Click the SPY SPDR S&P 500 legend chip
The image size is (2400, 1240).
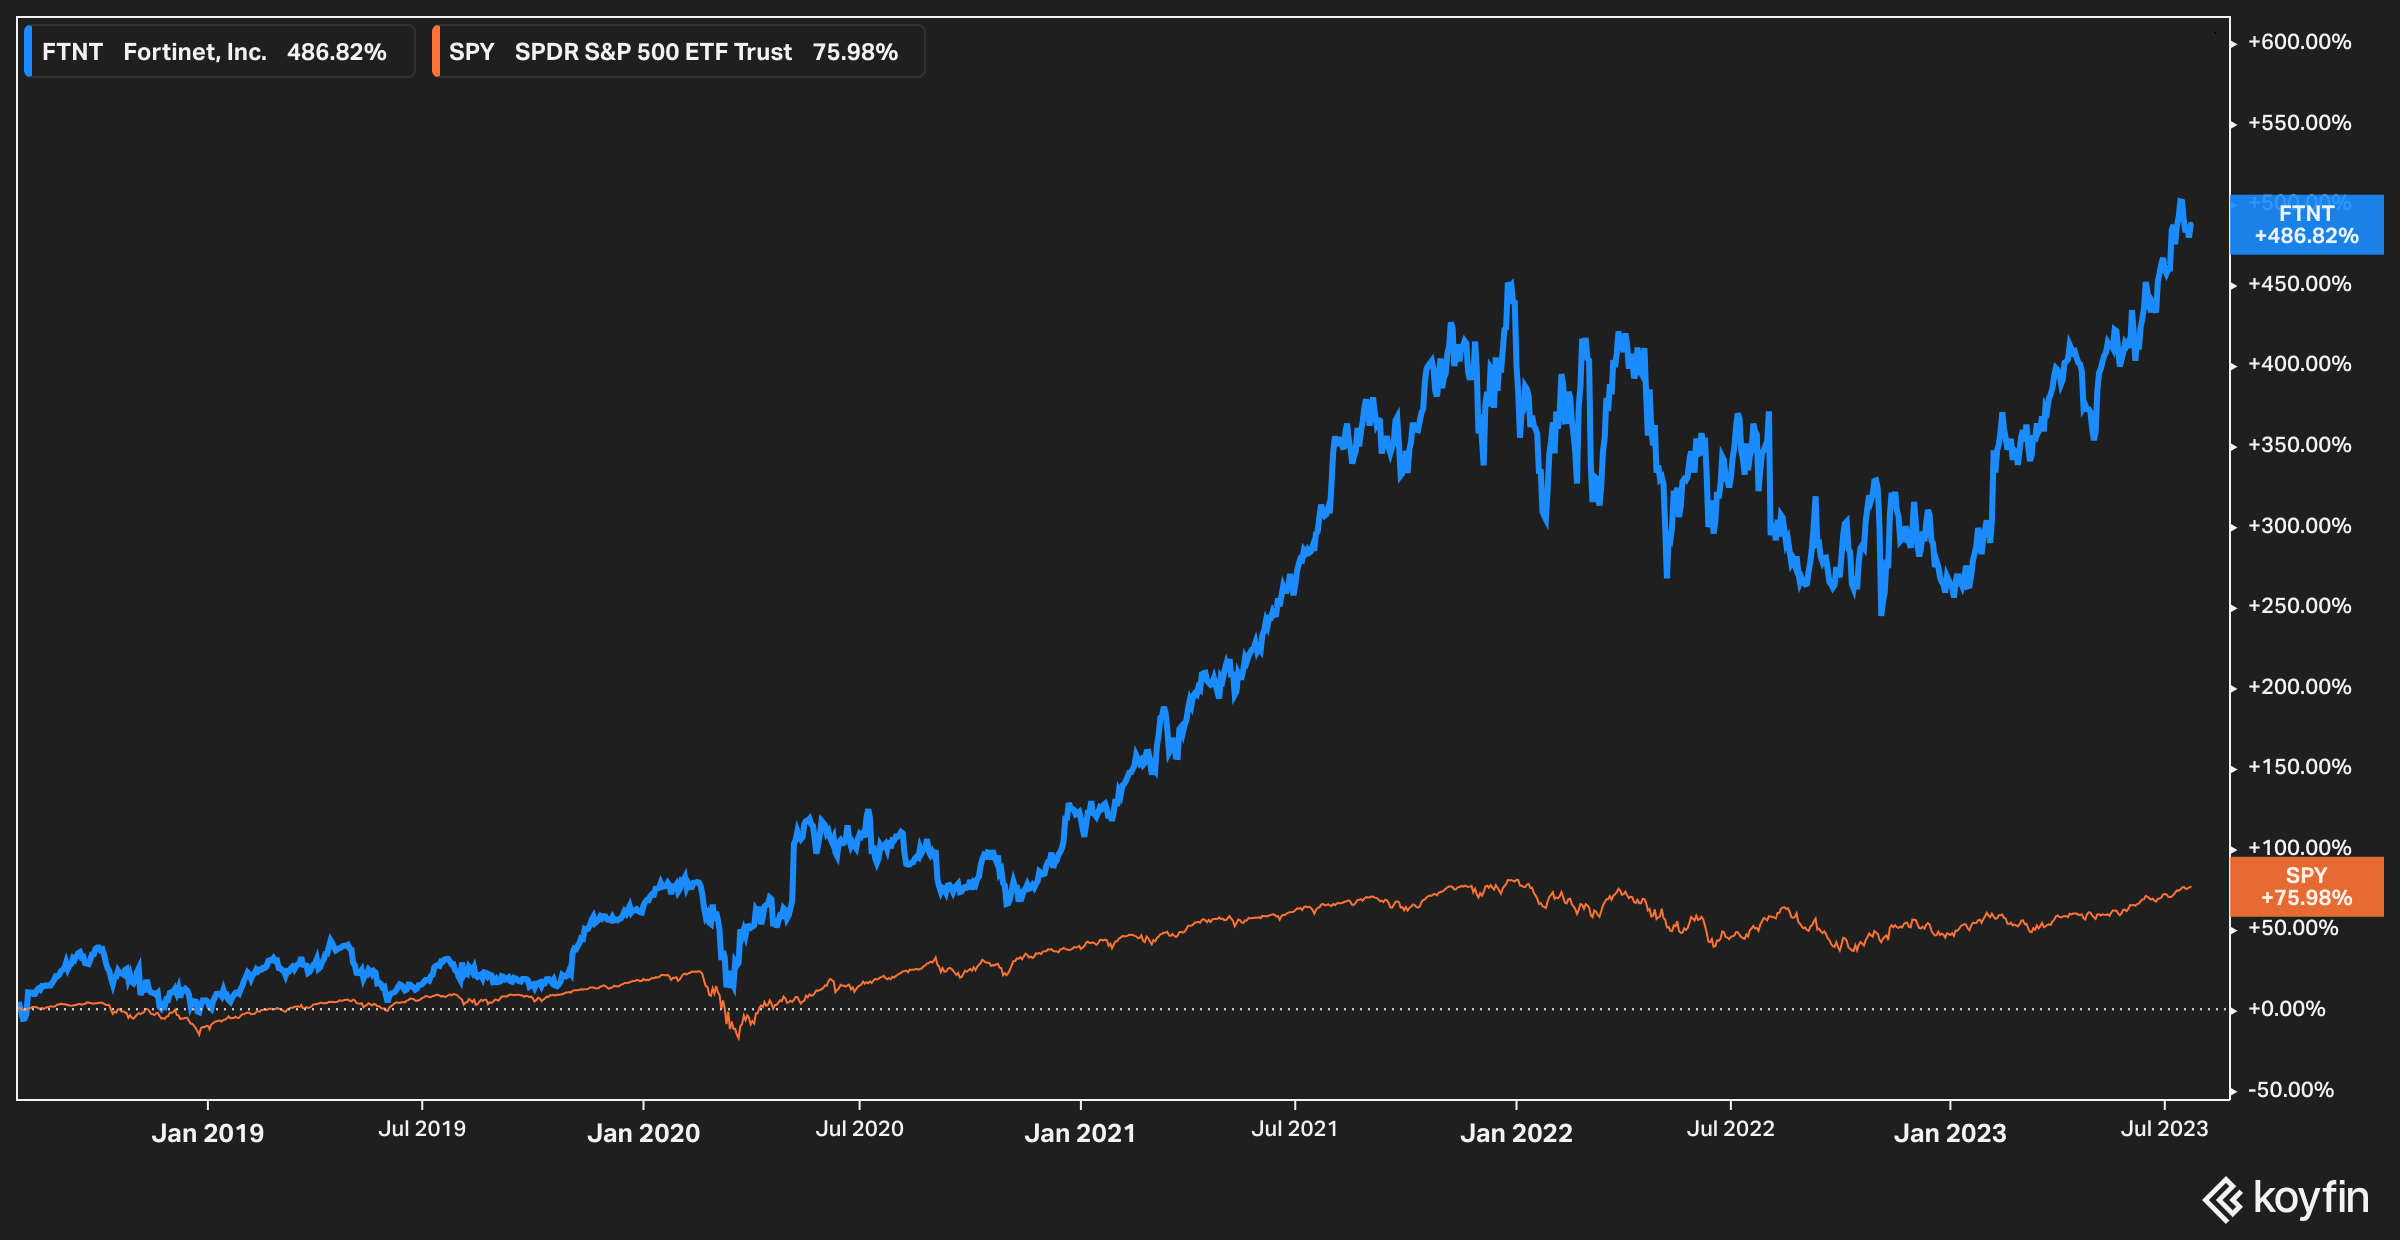(x=678, y=52)
